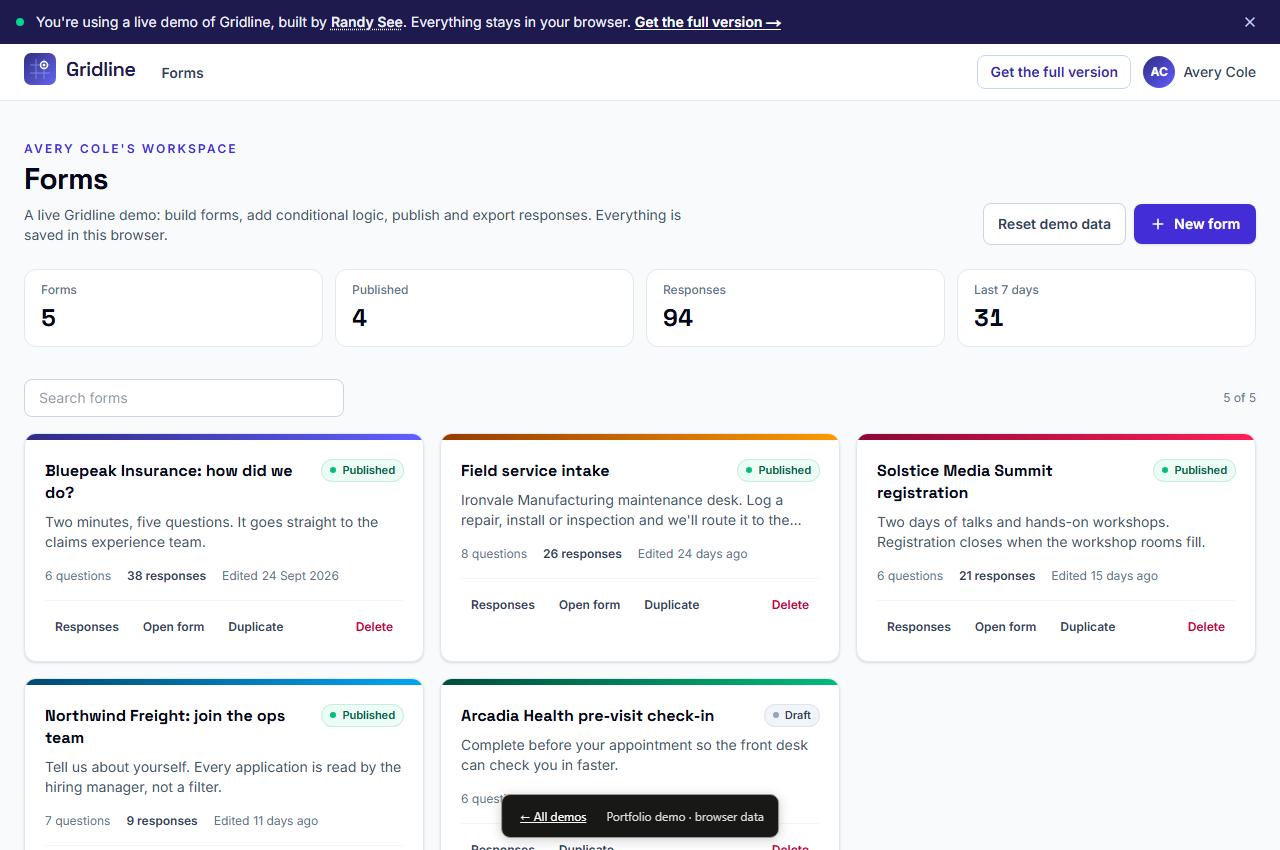Click the 26 responses text
The height and width of the screenshot is (850, 1280).
tap(582, 554)
